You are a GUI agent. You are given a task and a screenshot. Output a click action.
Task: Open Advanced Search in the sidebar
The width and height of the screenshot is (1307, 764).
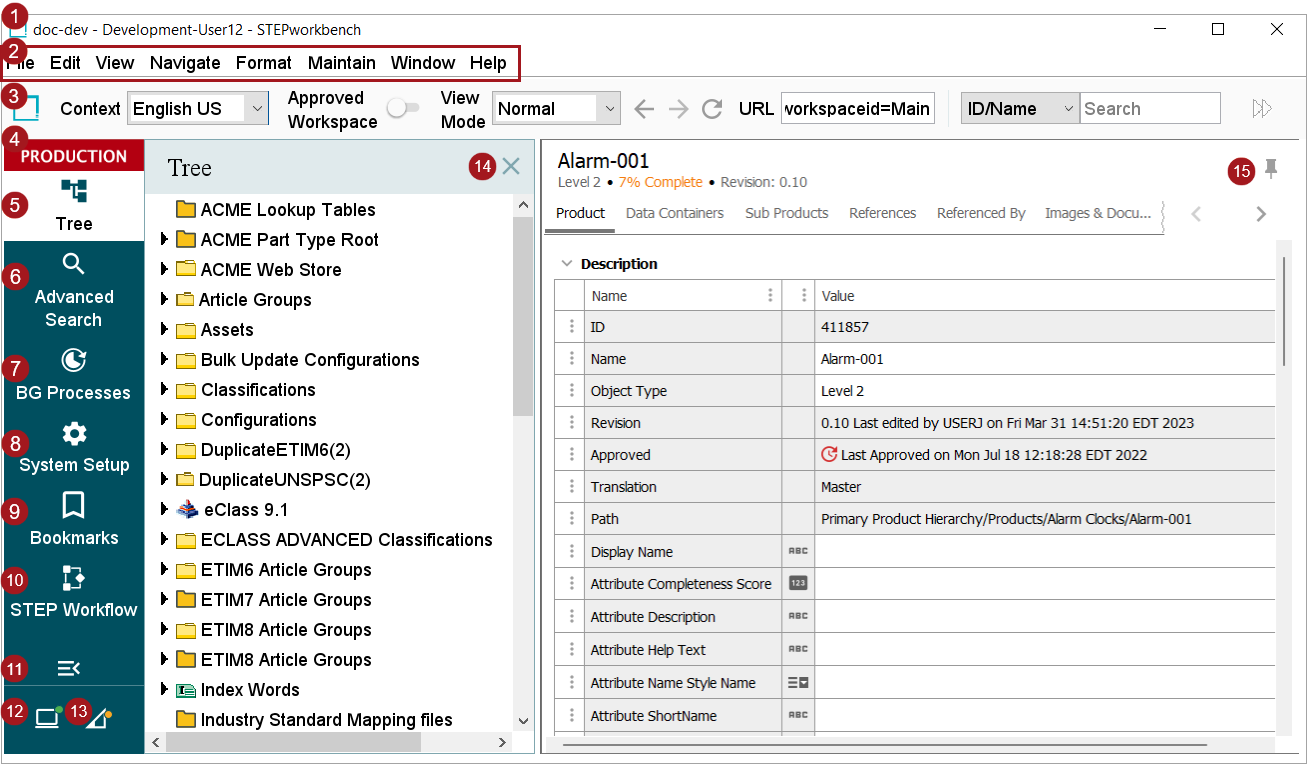click(x=74, y=290)
